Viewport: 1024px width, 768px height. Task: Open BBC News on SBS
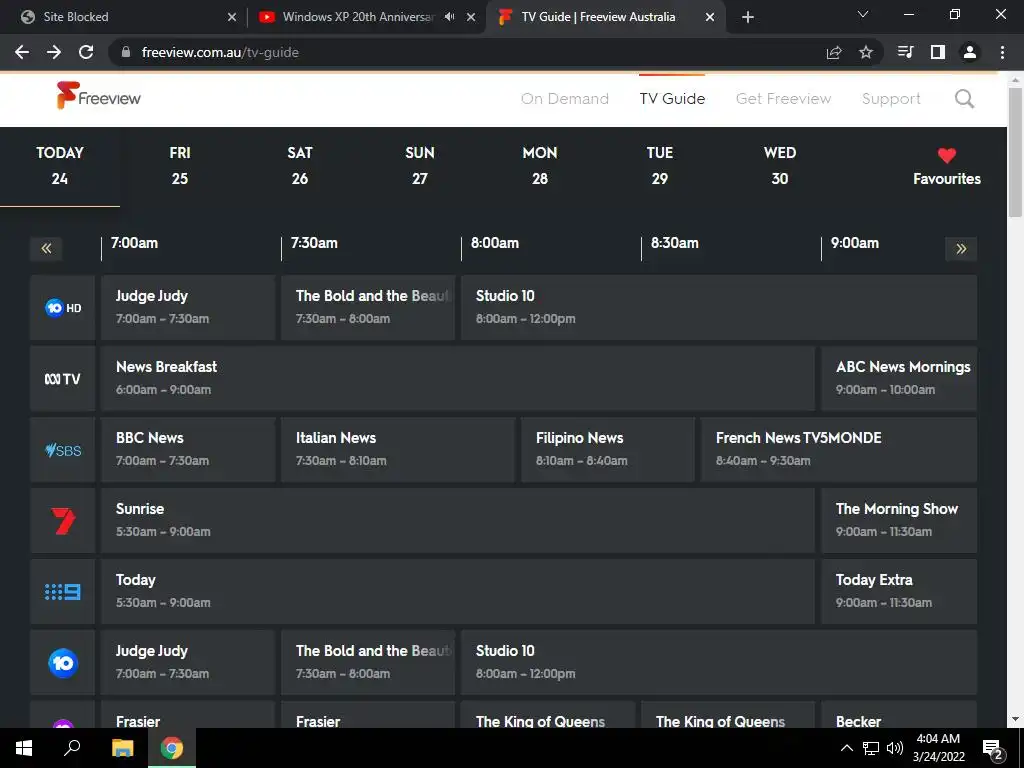pos(188,450)
